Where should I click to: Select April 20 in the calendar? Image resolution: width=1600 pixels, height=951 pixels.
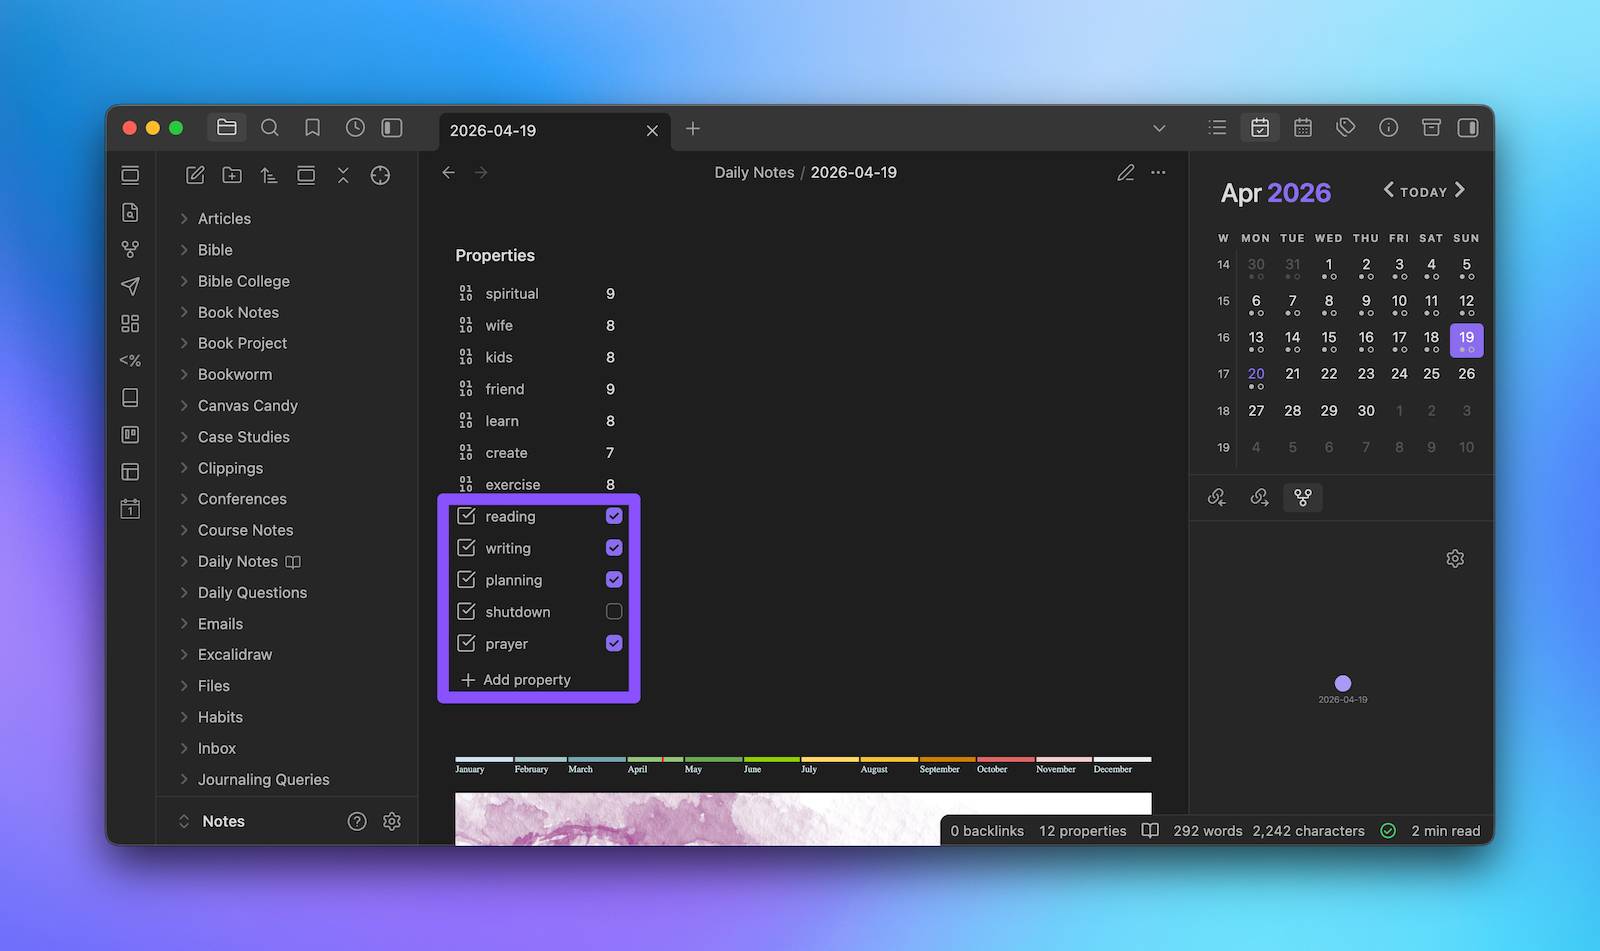tap(1256, 374)
